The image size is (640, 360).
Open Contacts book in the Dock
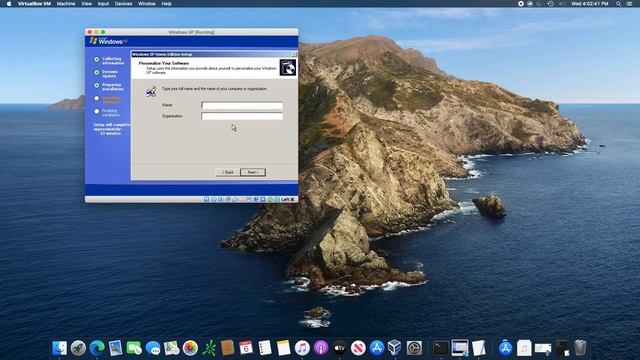pyautogui.click(x=227, y=348)
